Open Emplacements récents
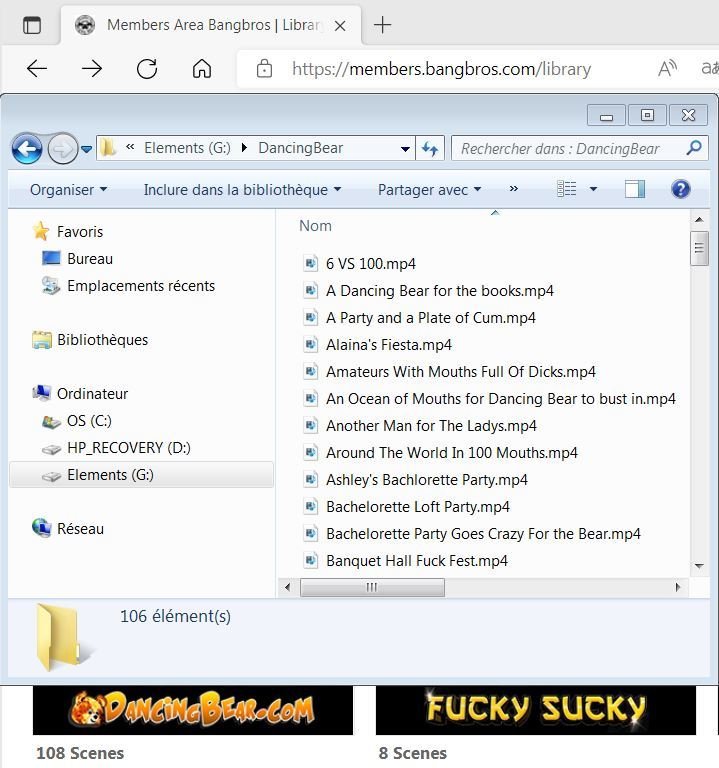The image size is (719, 768). point(141,286)
